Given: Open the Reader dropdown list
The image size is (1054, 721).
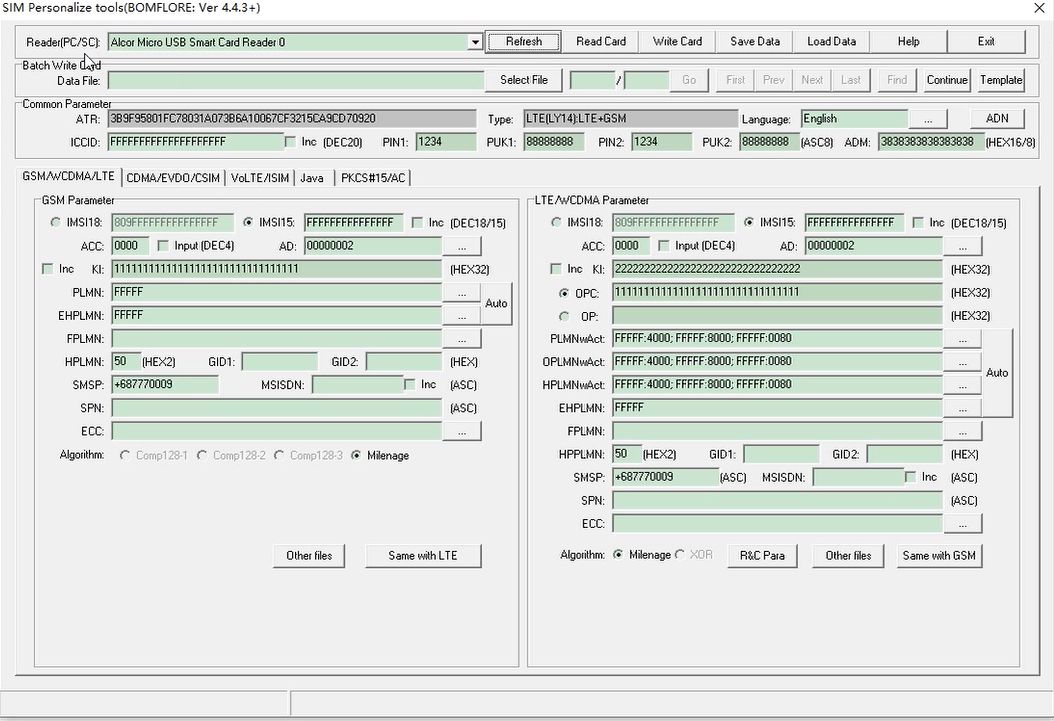Looking at the screenshot, I should pyautogui.click(x=475, y=42).
